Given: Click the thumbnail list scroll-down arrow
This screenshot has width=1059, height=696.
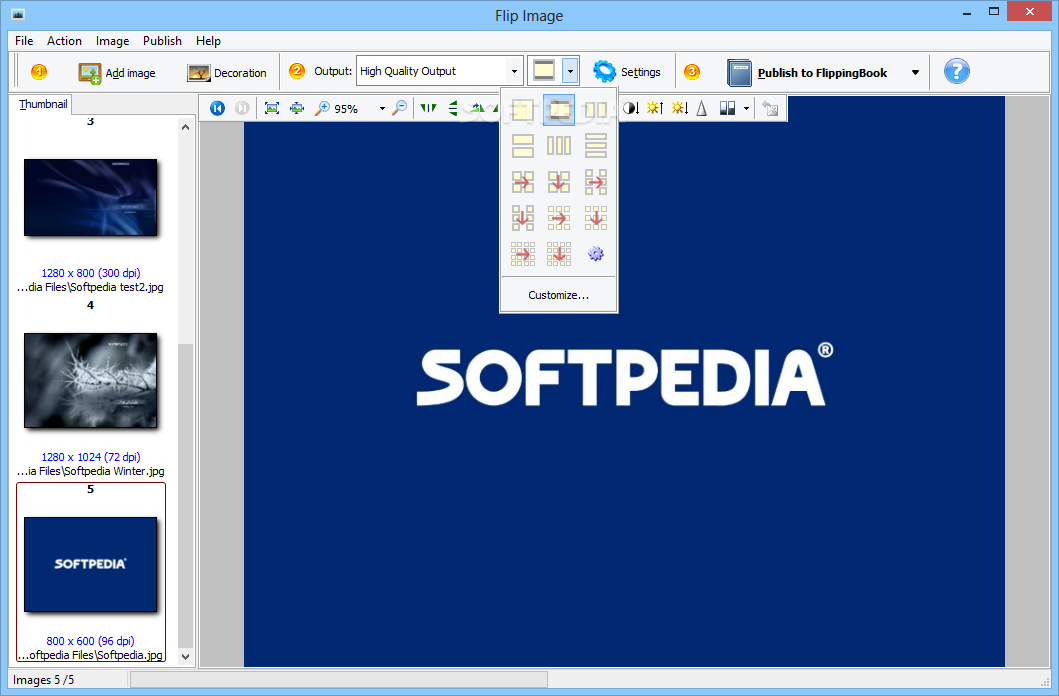Looking at the screenshot, I should click(x=186, y=656).
